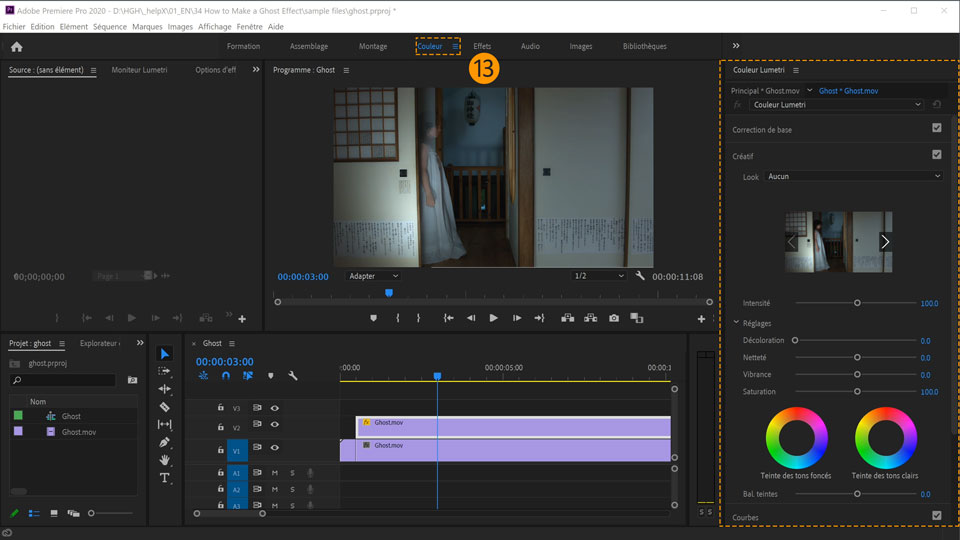Select the Razor tool in the toolbox
This screenshot has width=960, height=540.
pos(165,407)
